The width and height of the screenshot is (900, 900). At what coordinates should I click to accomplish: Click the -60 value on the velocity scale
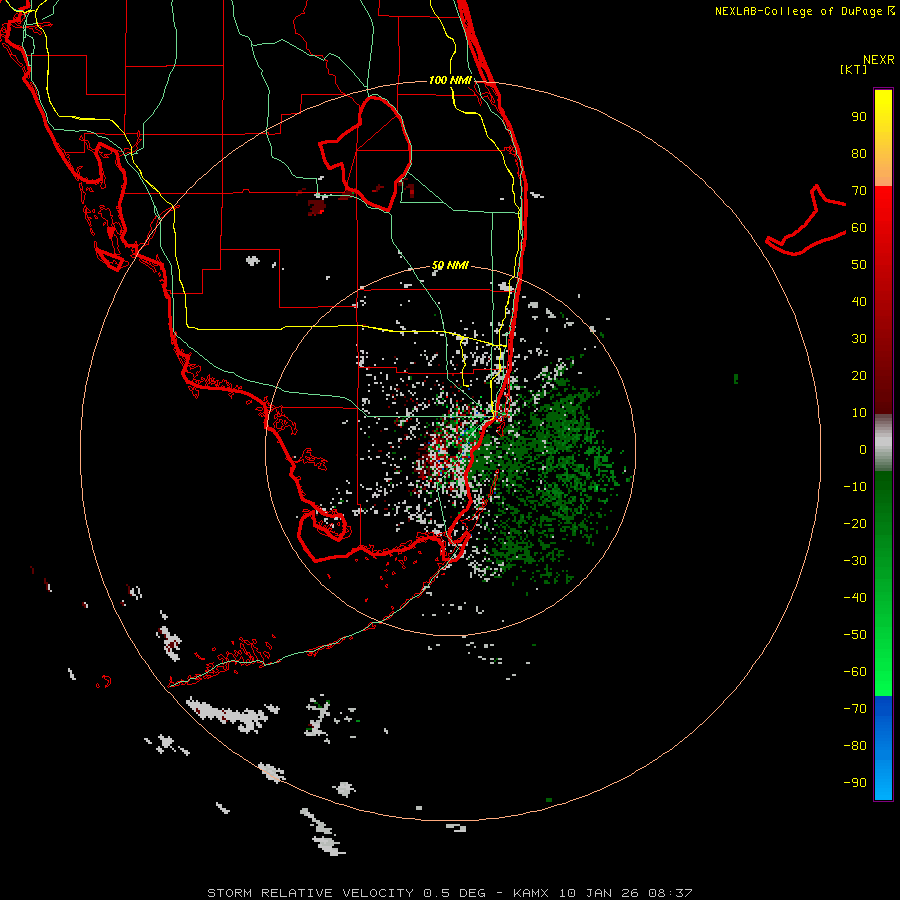click(x=855, y=672)
